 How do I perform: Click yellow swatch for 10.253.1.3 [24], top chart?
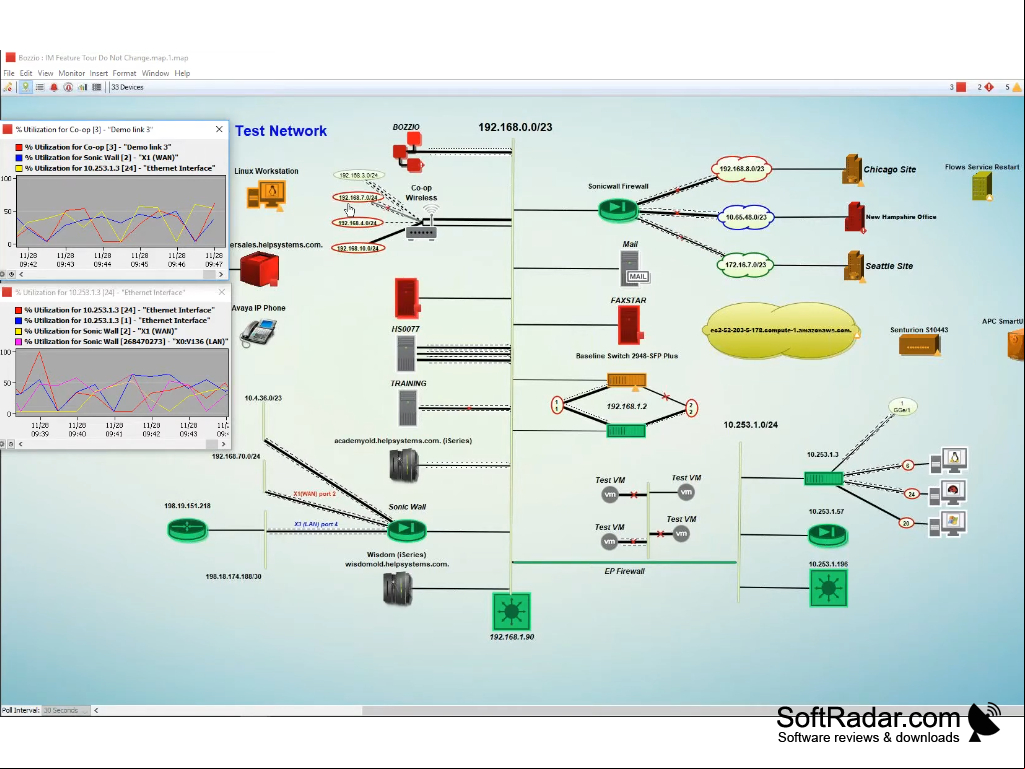[19, 168]
